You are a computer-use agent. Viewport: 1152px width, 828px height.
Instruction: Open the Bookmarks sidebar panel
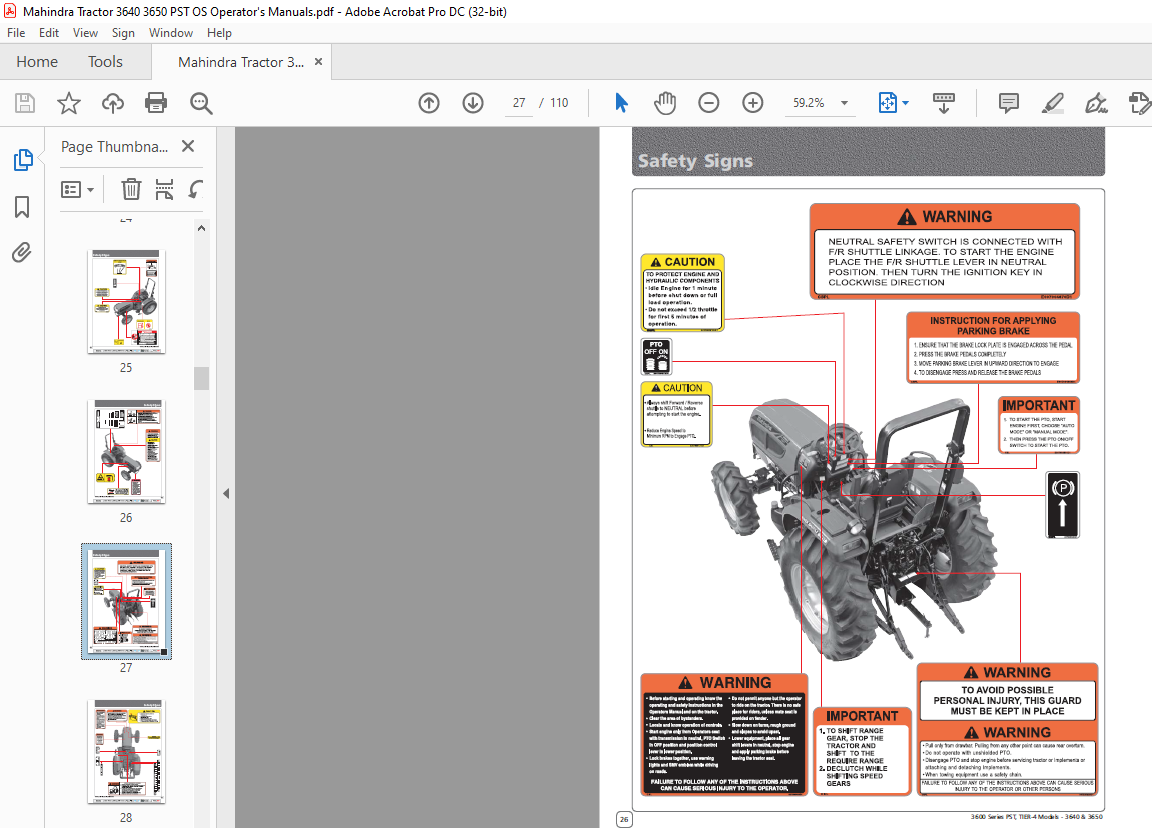coord(22,206)
